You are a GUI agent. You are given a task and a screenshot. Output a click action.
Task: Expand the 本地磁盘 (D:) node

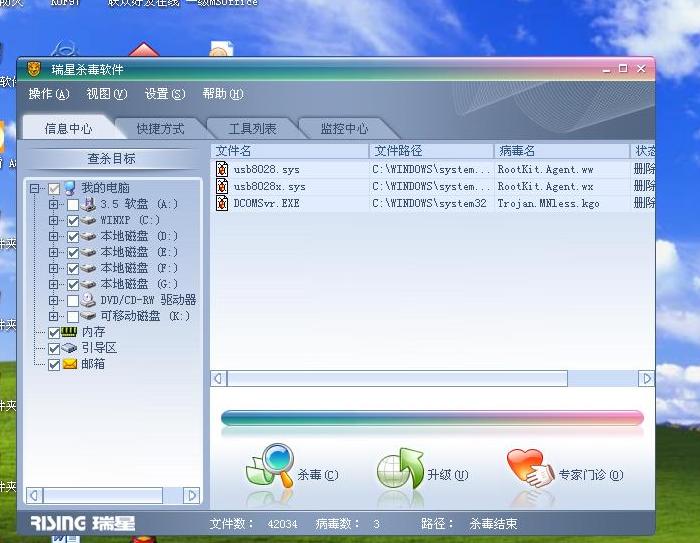pyautogui.click(x=53, y=237)
